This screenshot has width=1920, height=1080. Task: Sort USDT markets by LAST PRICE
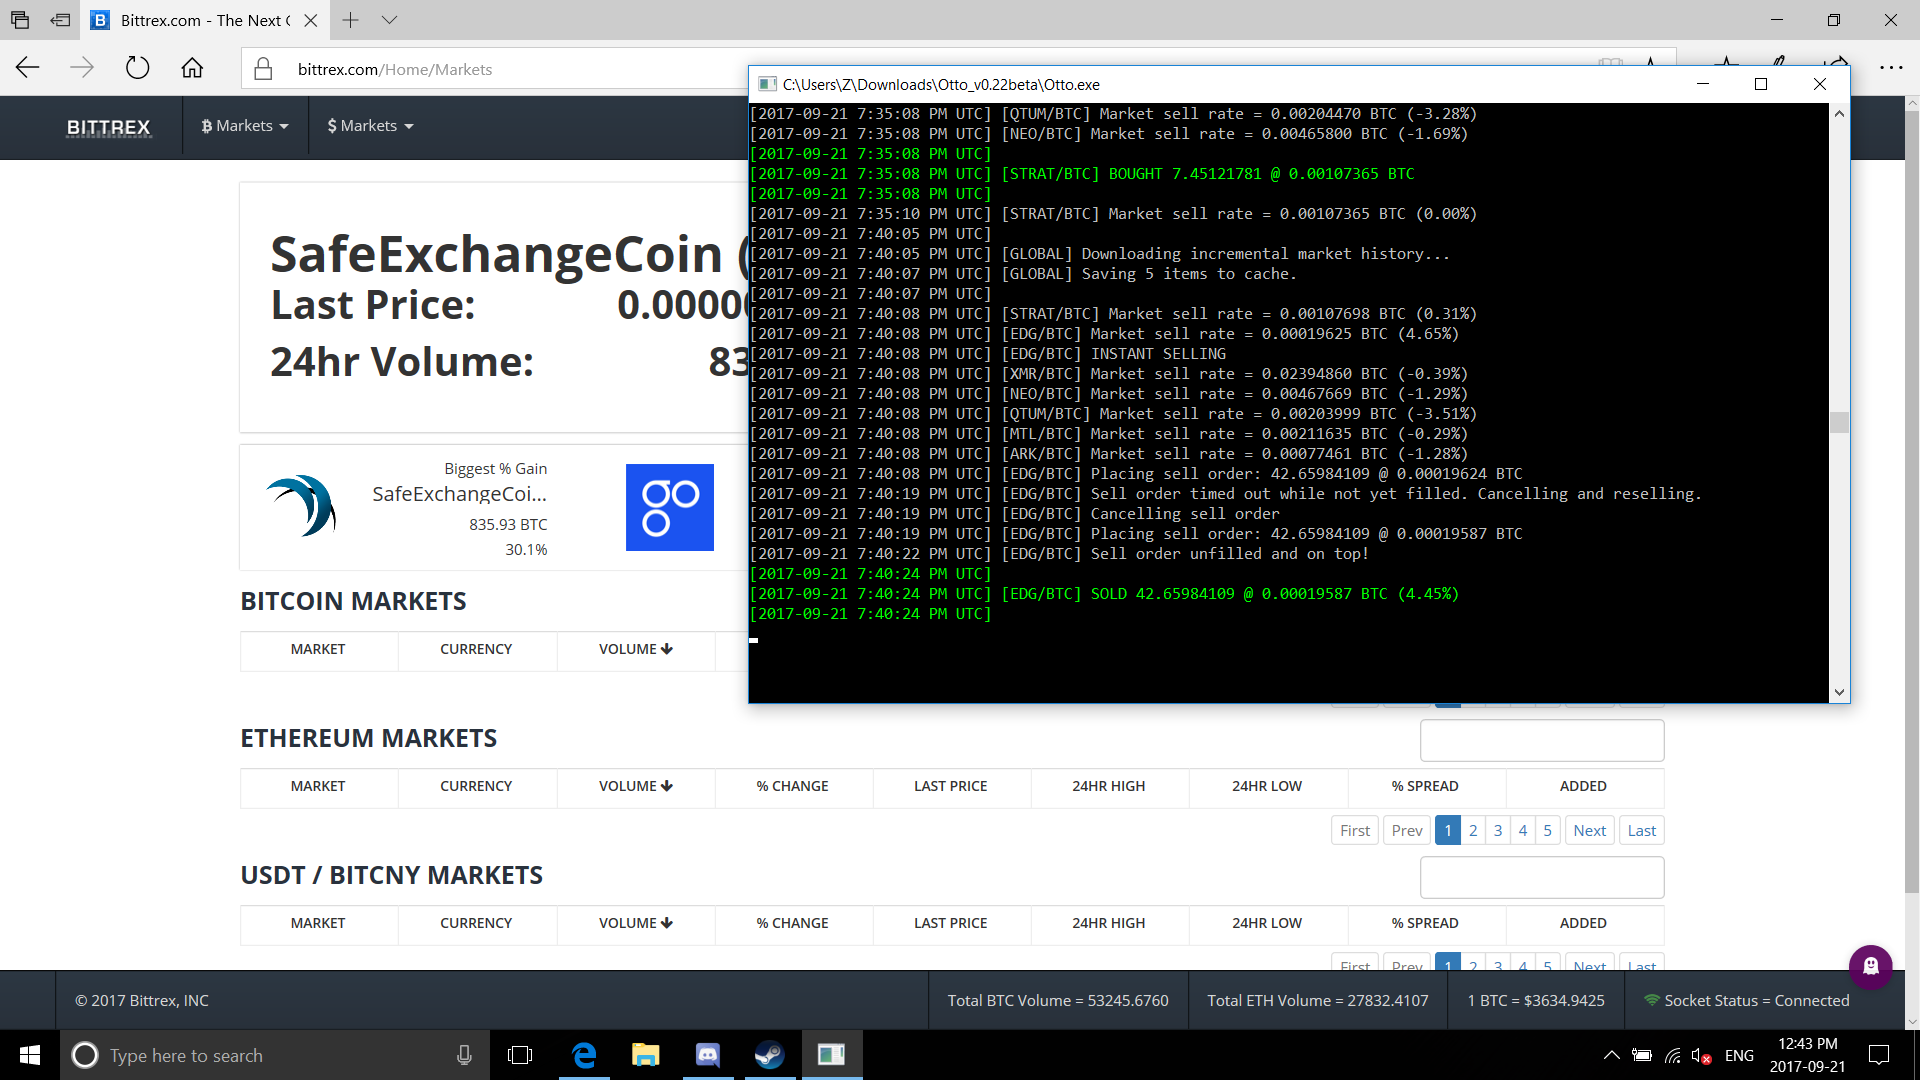(951, 923)
